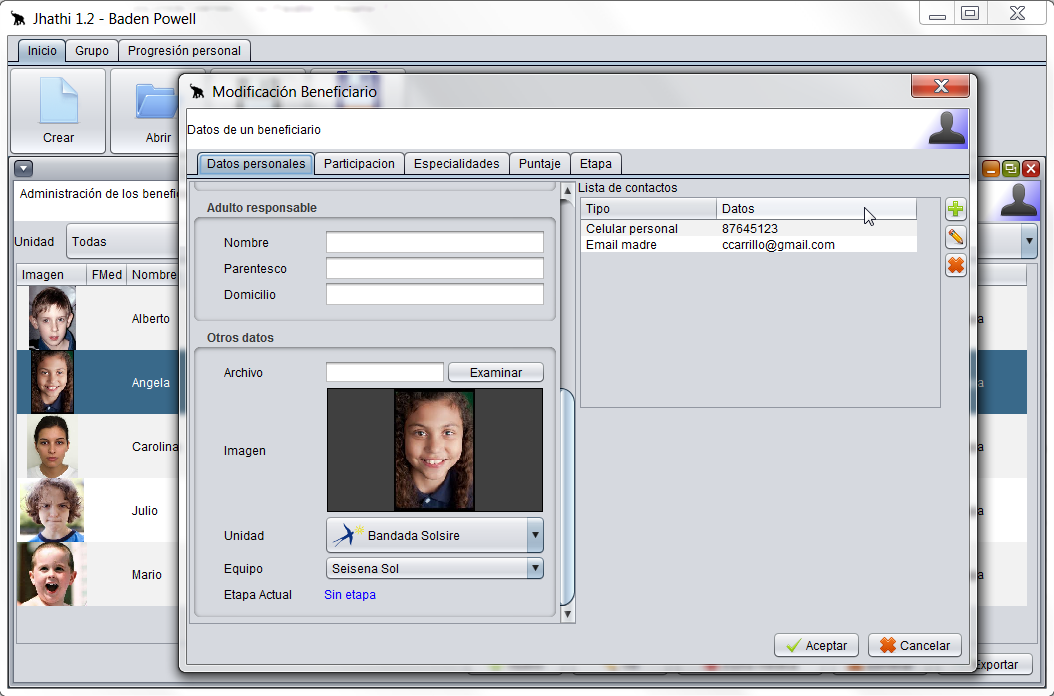Click the ccarrillo@gmail.com value
This screenshot has height=696, width=1054.
click(x=778, y=245)
